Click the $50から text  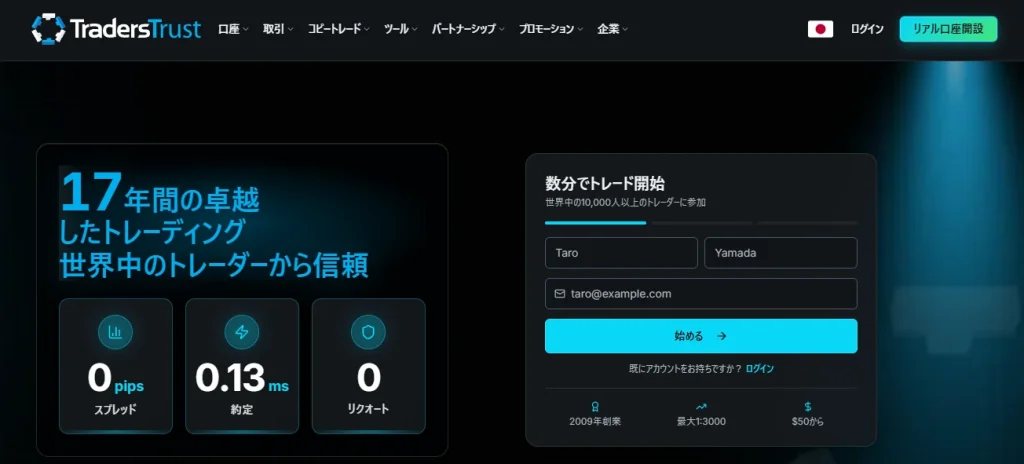tap(808, 422)
